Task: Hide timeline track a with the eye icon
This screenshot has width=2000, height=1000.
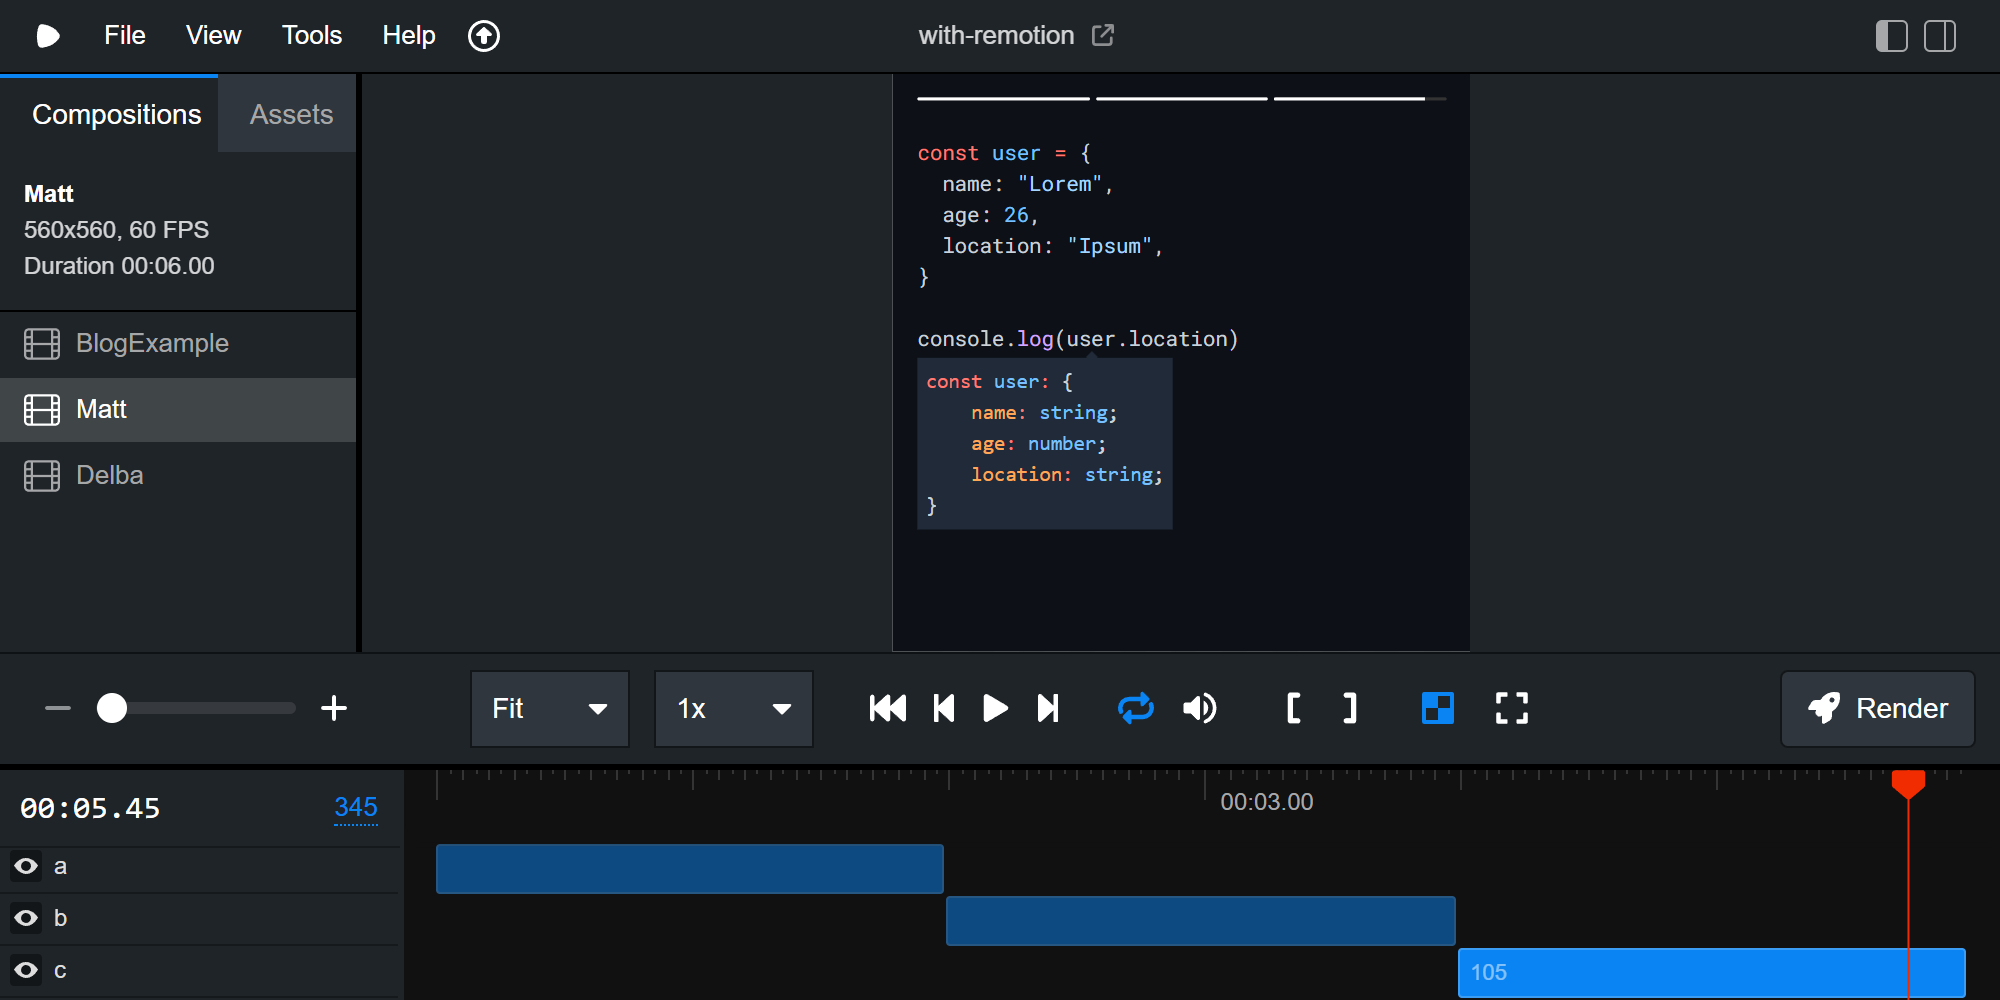Action: [27, 866]
